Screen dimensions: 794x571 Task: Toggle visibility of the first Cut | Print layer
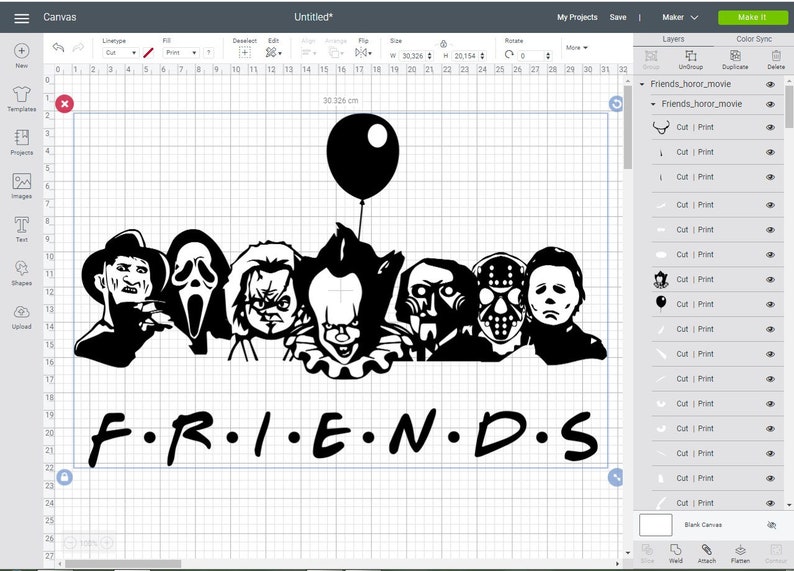(770, 128)
